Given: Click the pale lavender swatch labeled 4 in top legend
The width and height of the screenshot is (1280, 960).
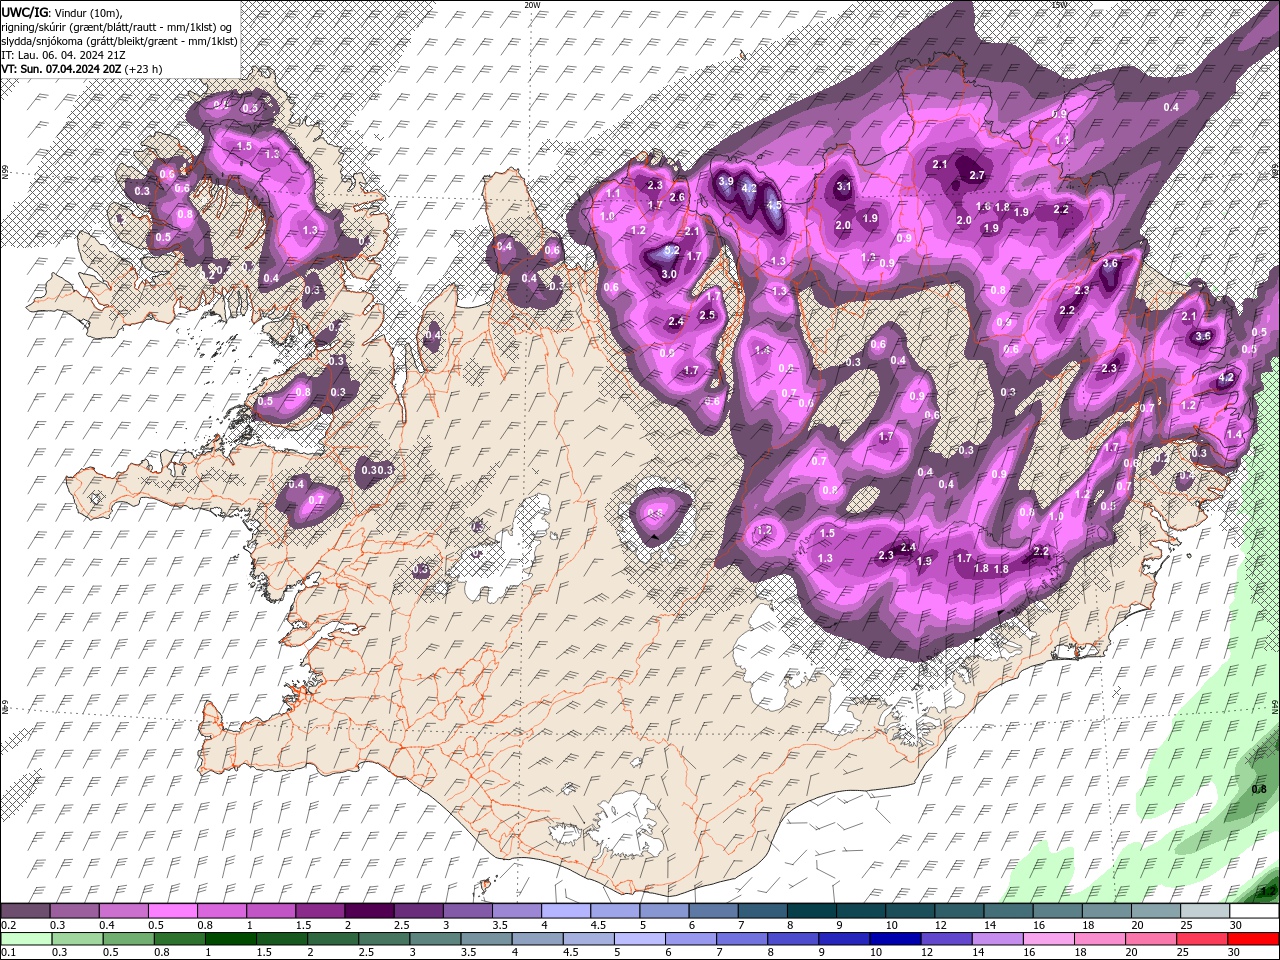Looking at the screenshot, I should point(566,911).
